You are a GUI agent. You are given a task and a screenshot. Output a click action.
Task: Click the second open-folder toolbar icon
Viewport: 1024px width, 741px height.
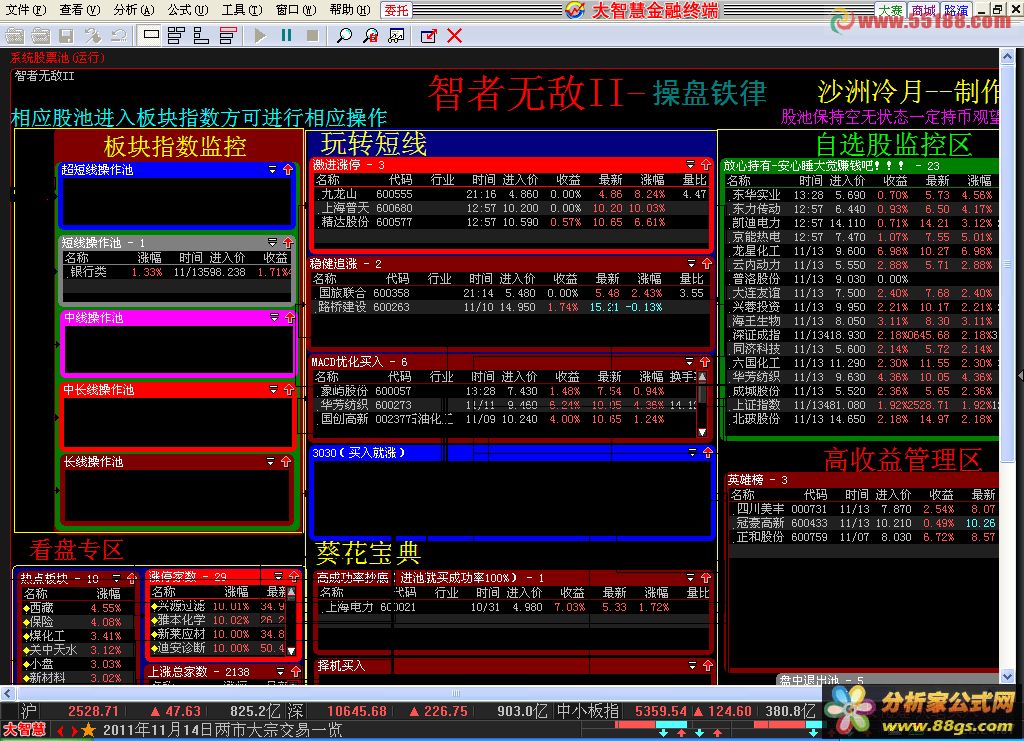[x=40, y=35]
